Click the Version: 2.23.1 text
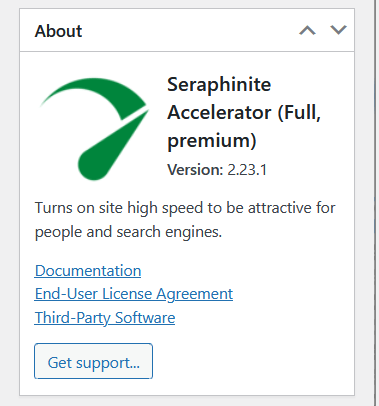Image resolution: width=379 pixels, height=406 pixels. click(217, 170)
